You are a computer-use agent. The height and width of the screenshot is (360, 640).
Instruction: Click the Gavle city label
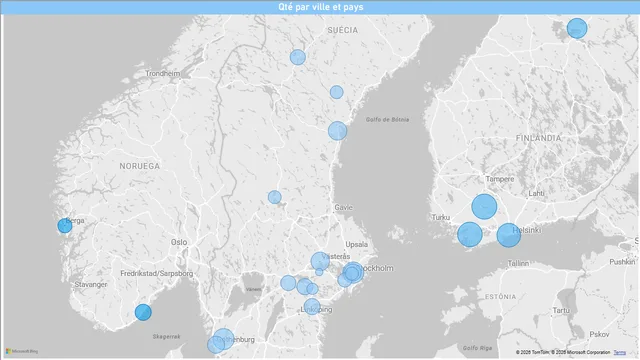click(x=343, y=207)
